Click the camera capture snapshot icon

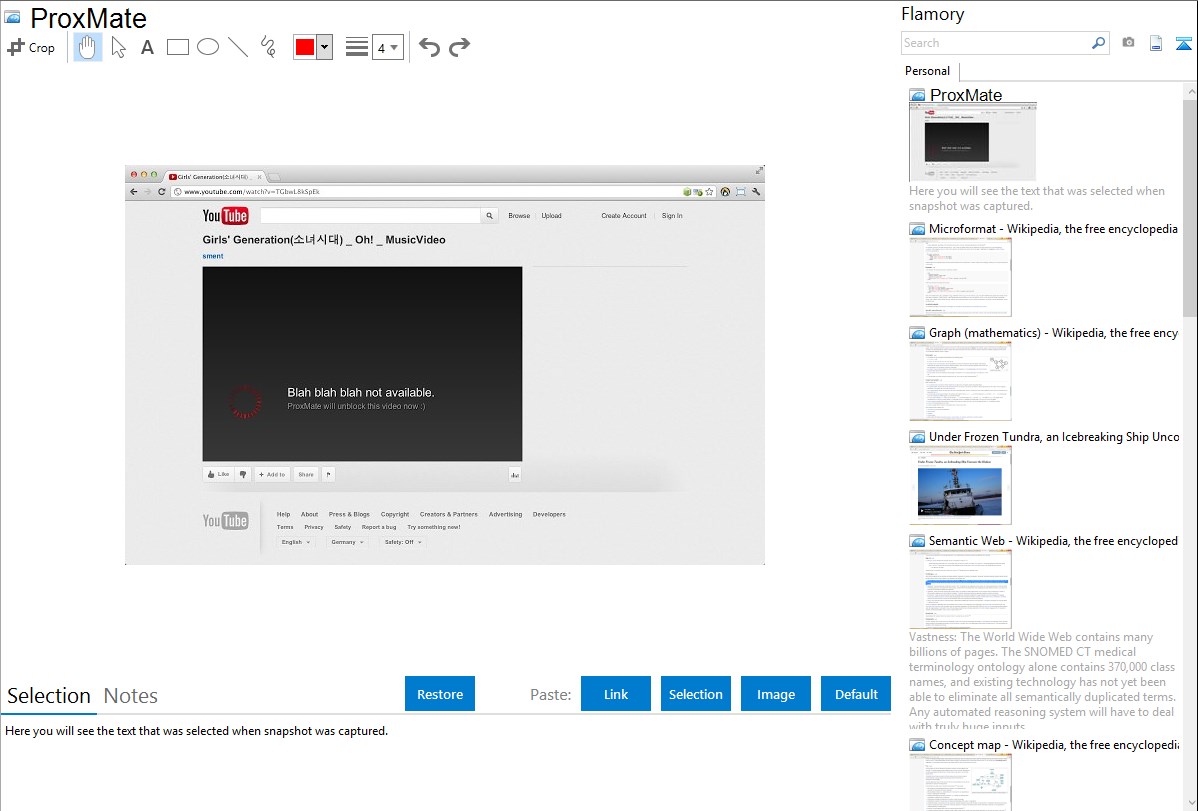click(1128, 43)
